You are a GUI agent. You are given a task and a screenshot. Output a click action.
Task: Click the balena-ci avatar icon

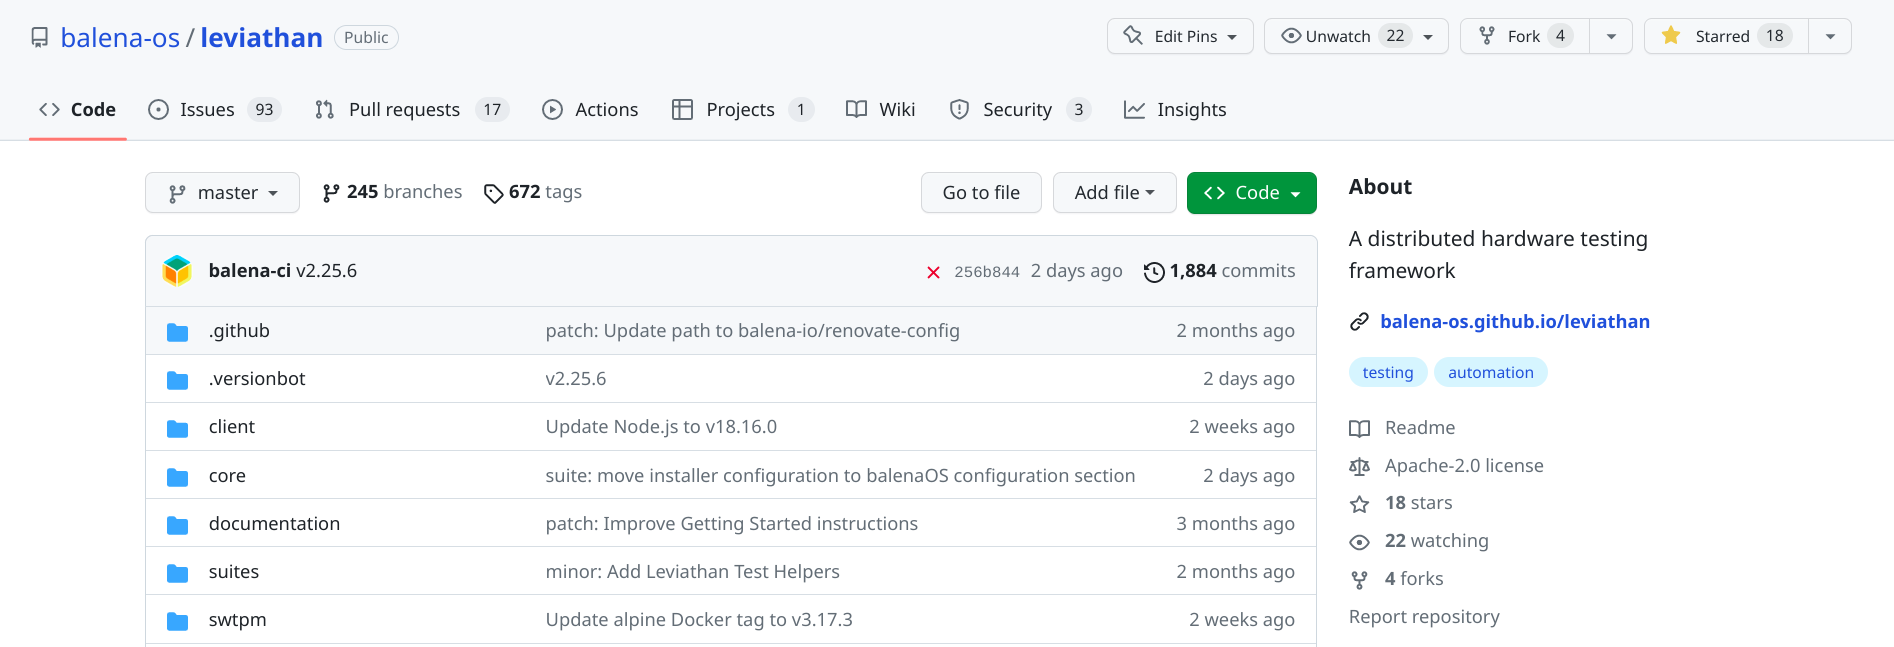tap(177, 271)
